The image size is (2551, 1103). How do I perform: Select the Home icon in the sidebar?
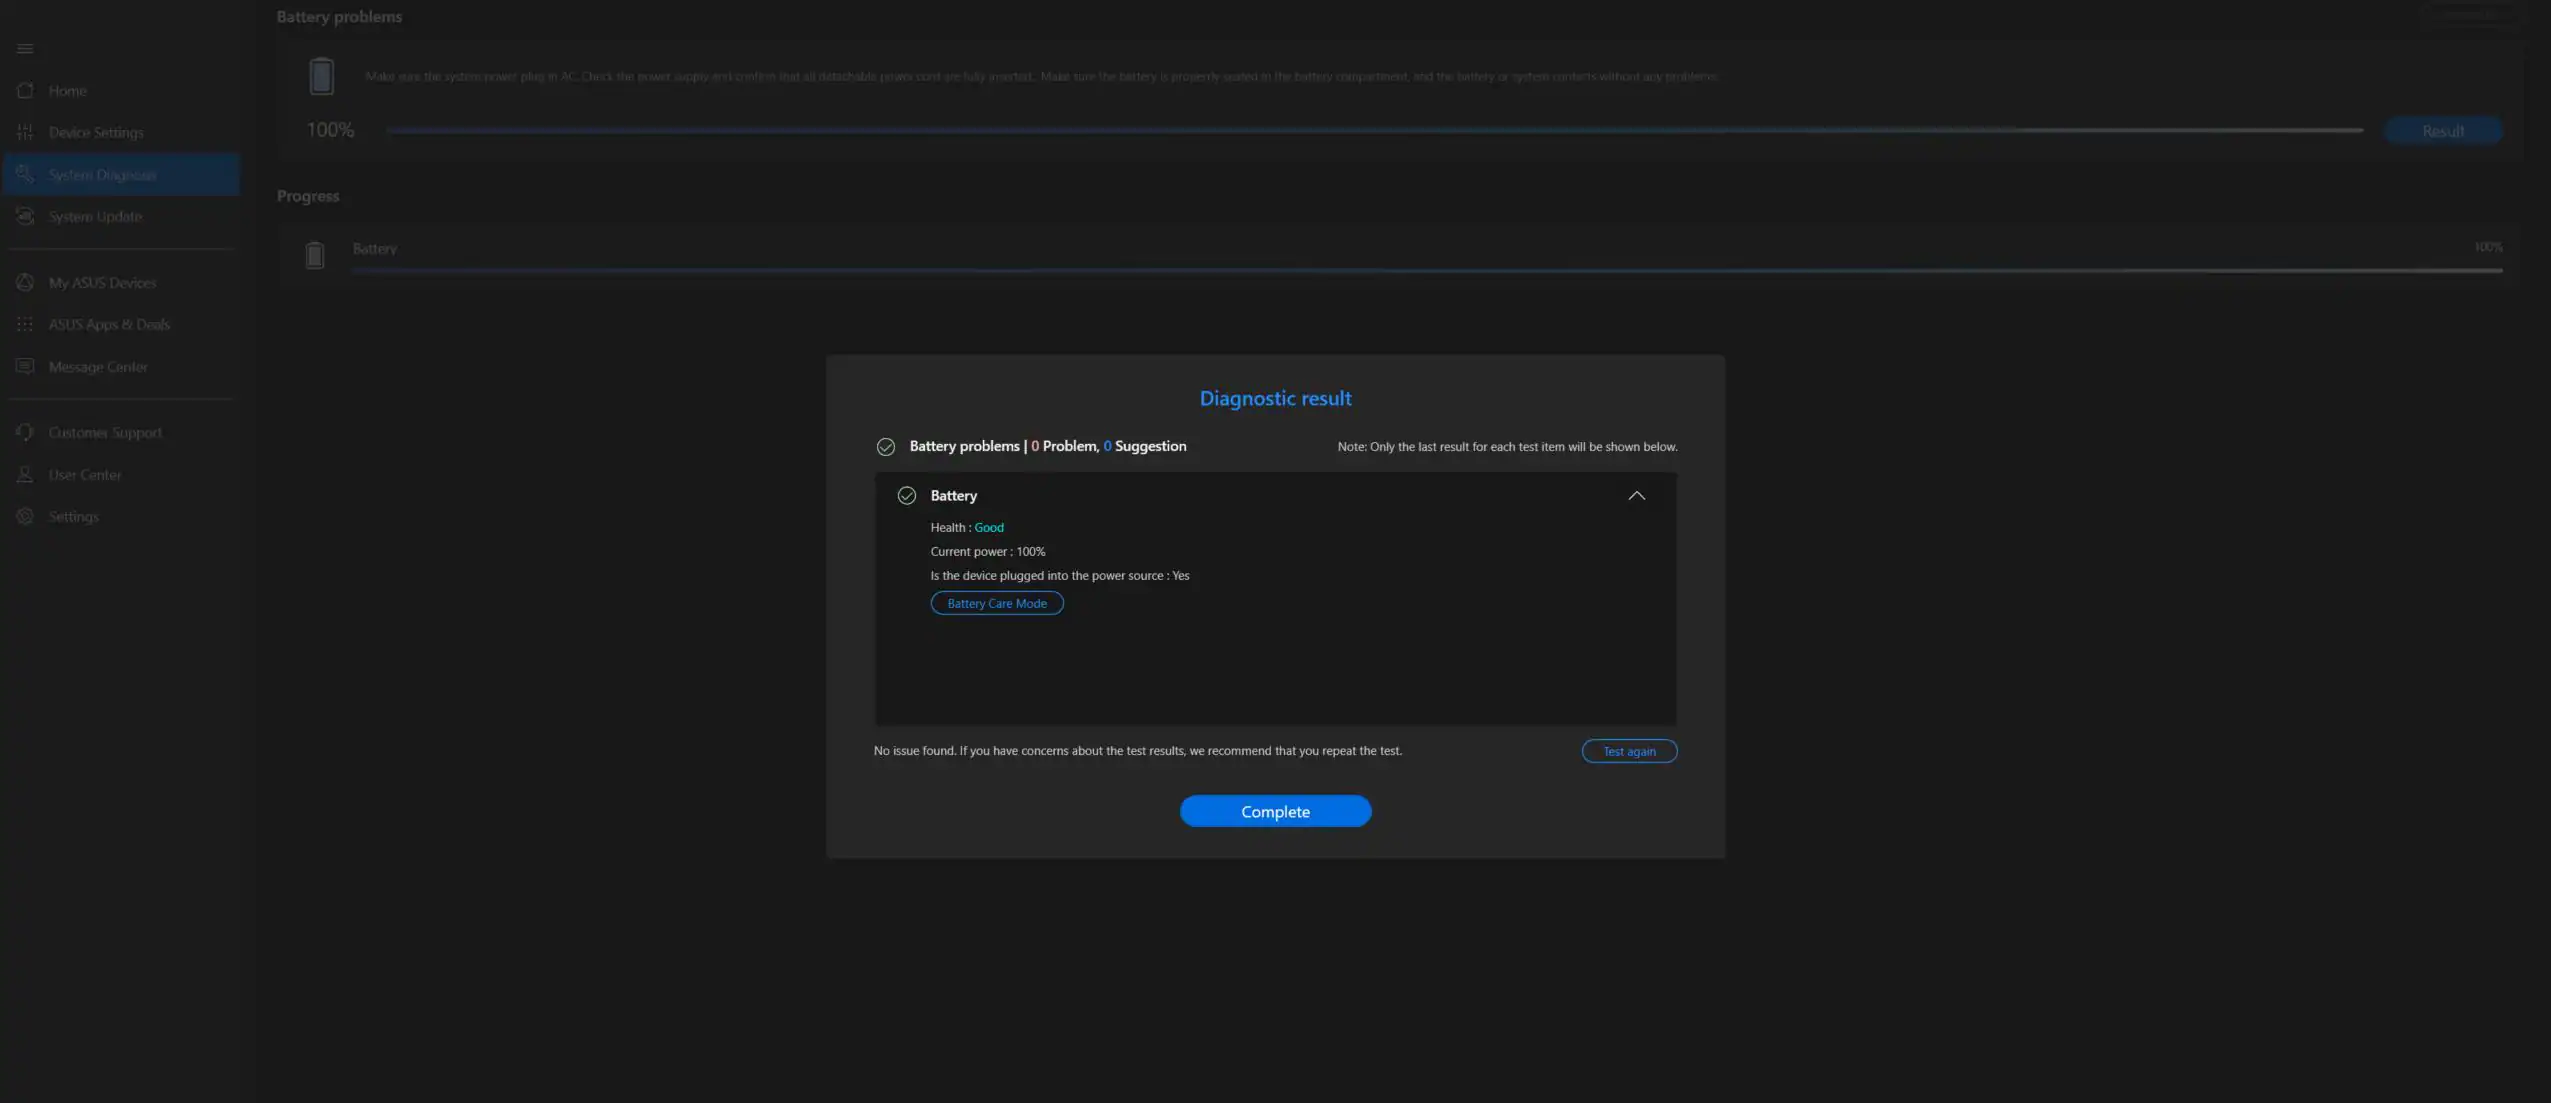(x=25, y=90)
